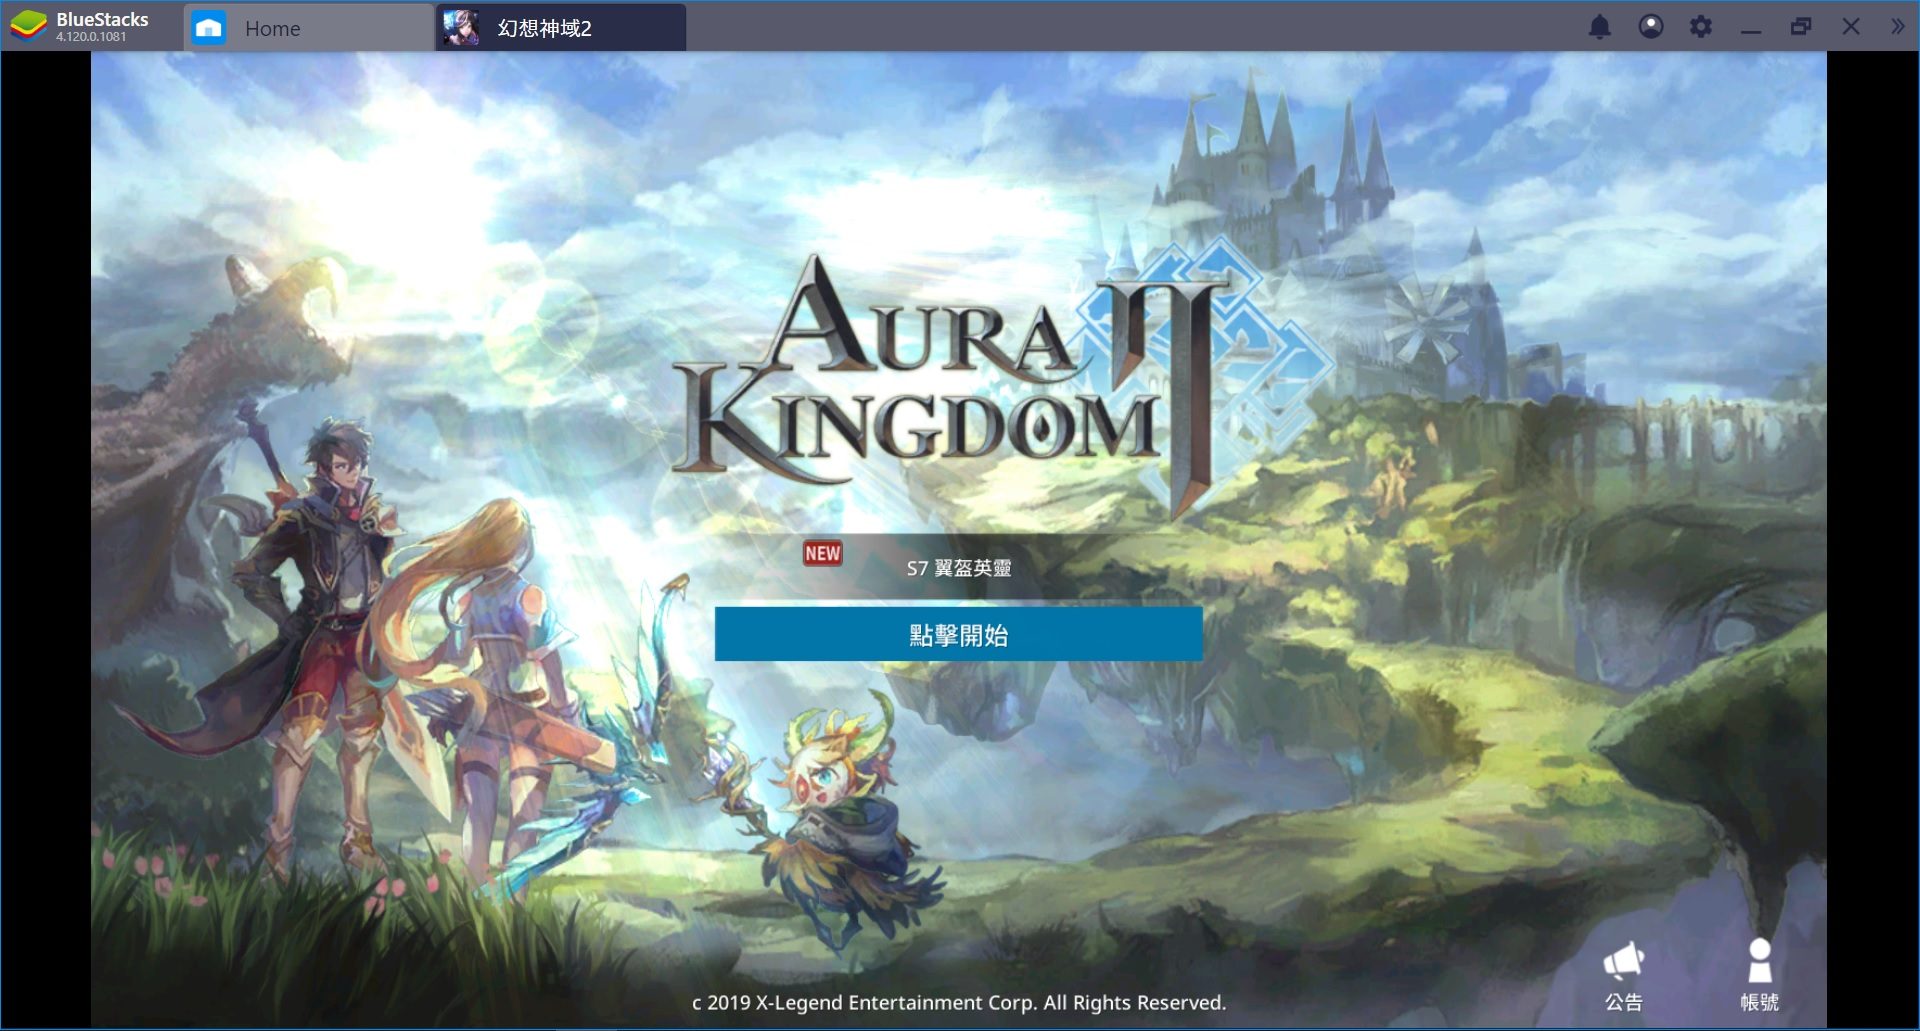Click the 點擊開始 start button
The width and height of the screenshot is (1920, 1031).
[958, 634]
